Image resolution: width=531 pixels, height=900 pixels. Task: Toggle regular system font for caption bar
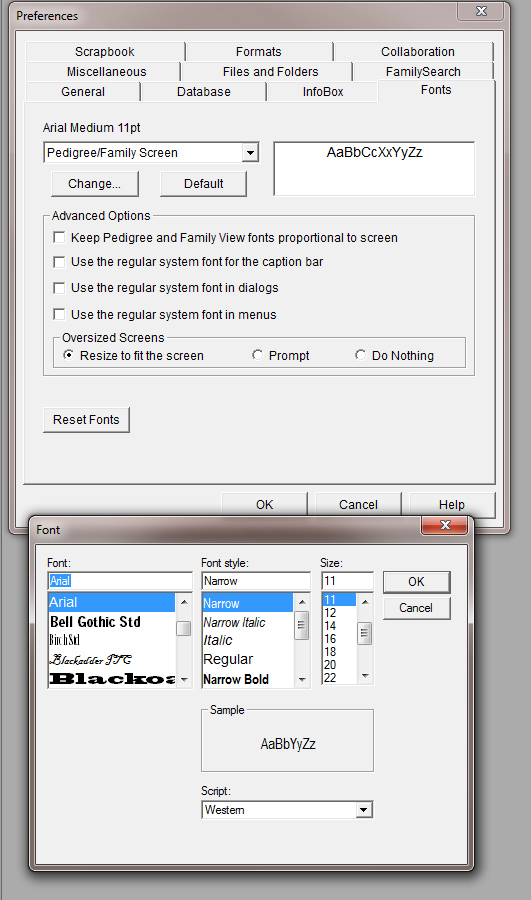[59, 262]
